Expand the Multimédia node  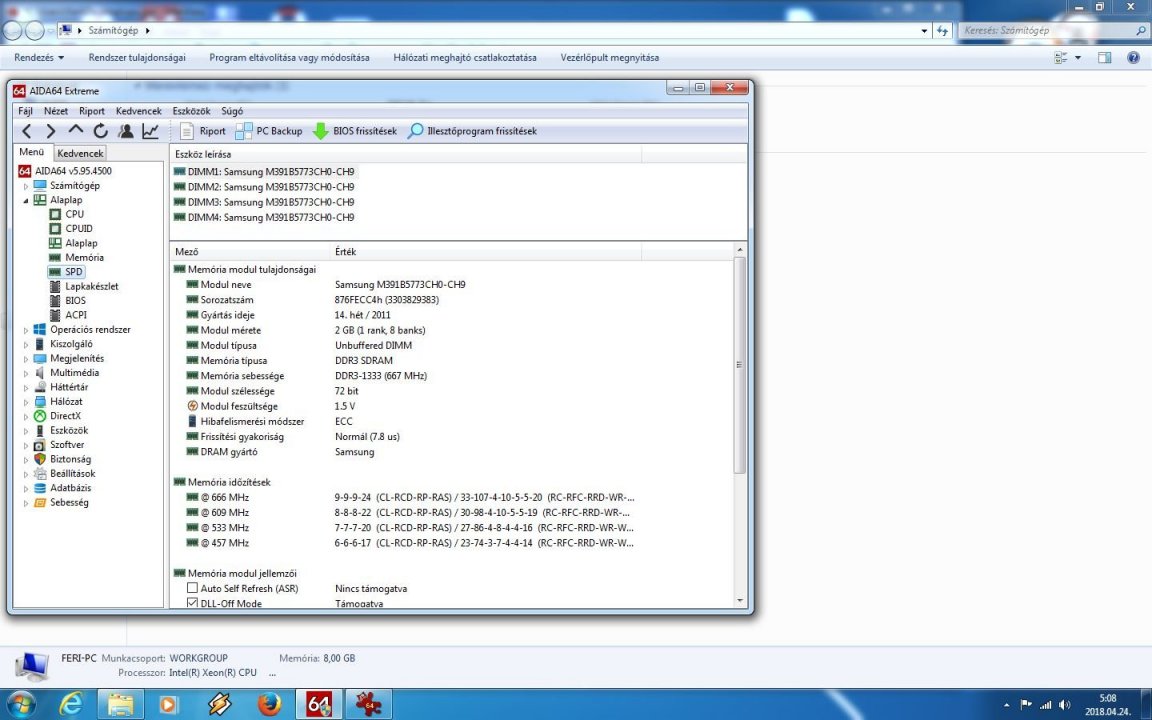tap(26, 372)
